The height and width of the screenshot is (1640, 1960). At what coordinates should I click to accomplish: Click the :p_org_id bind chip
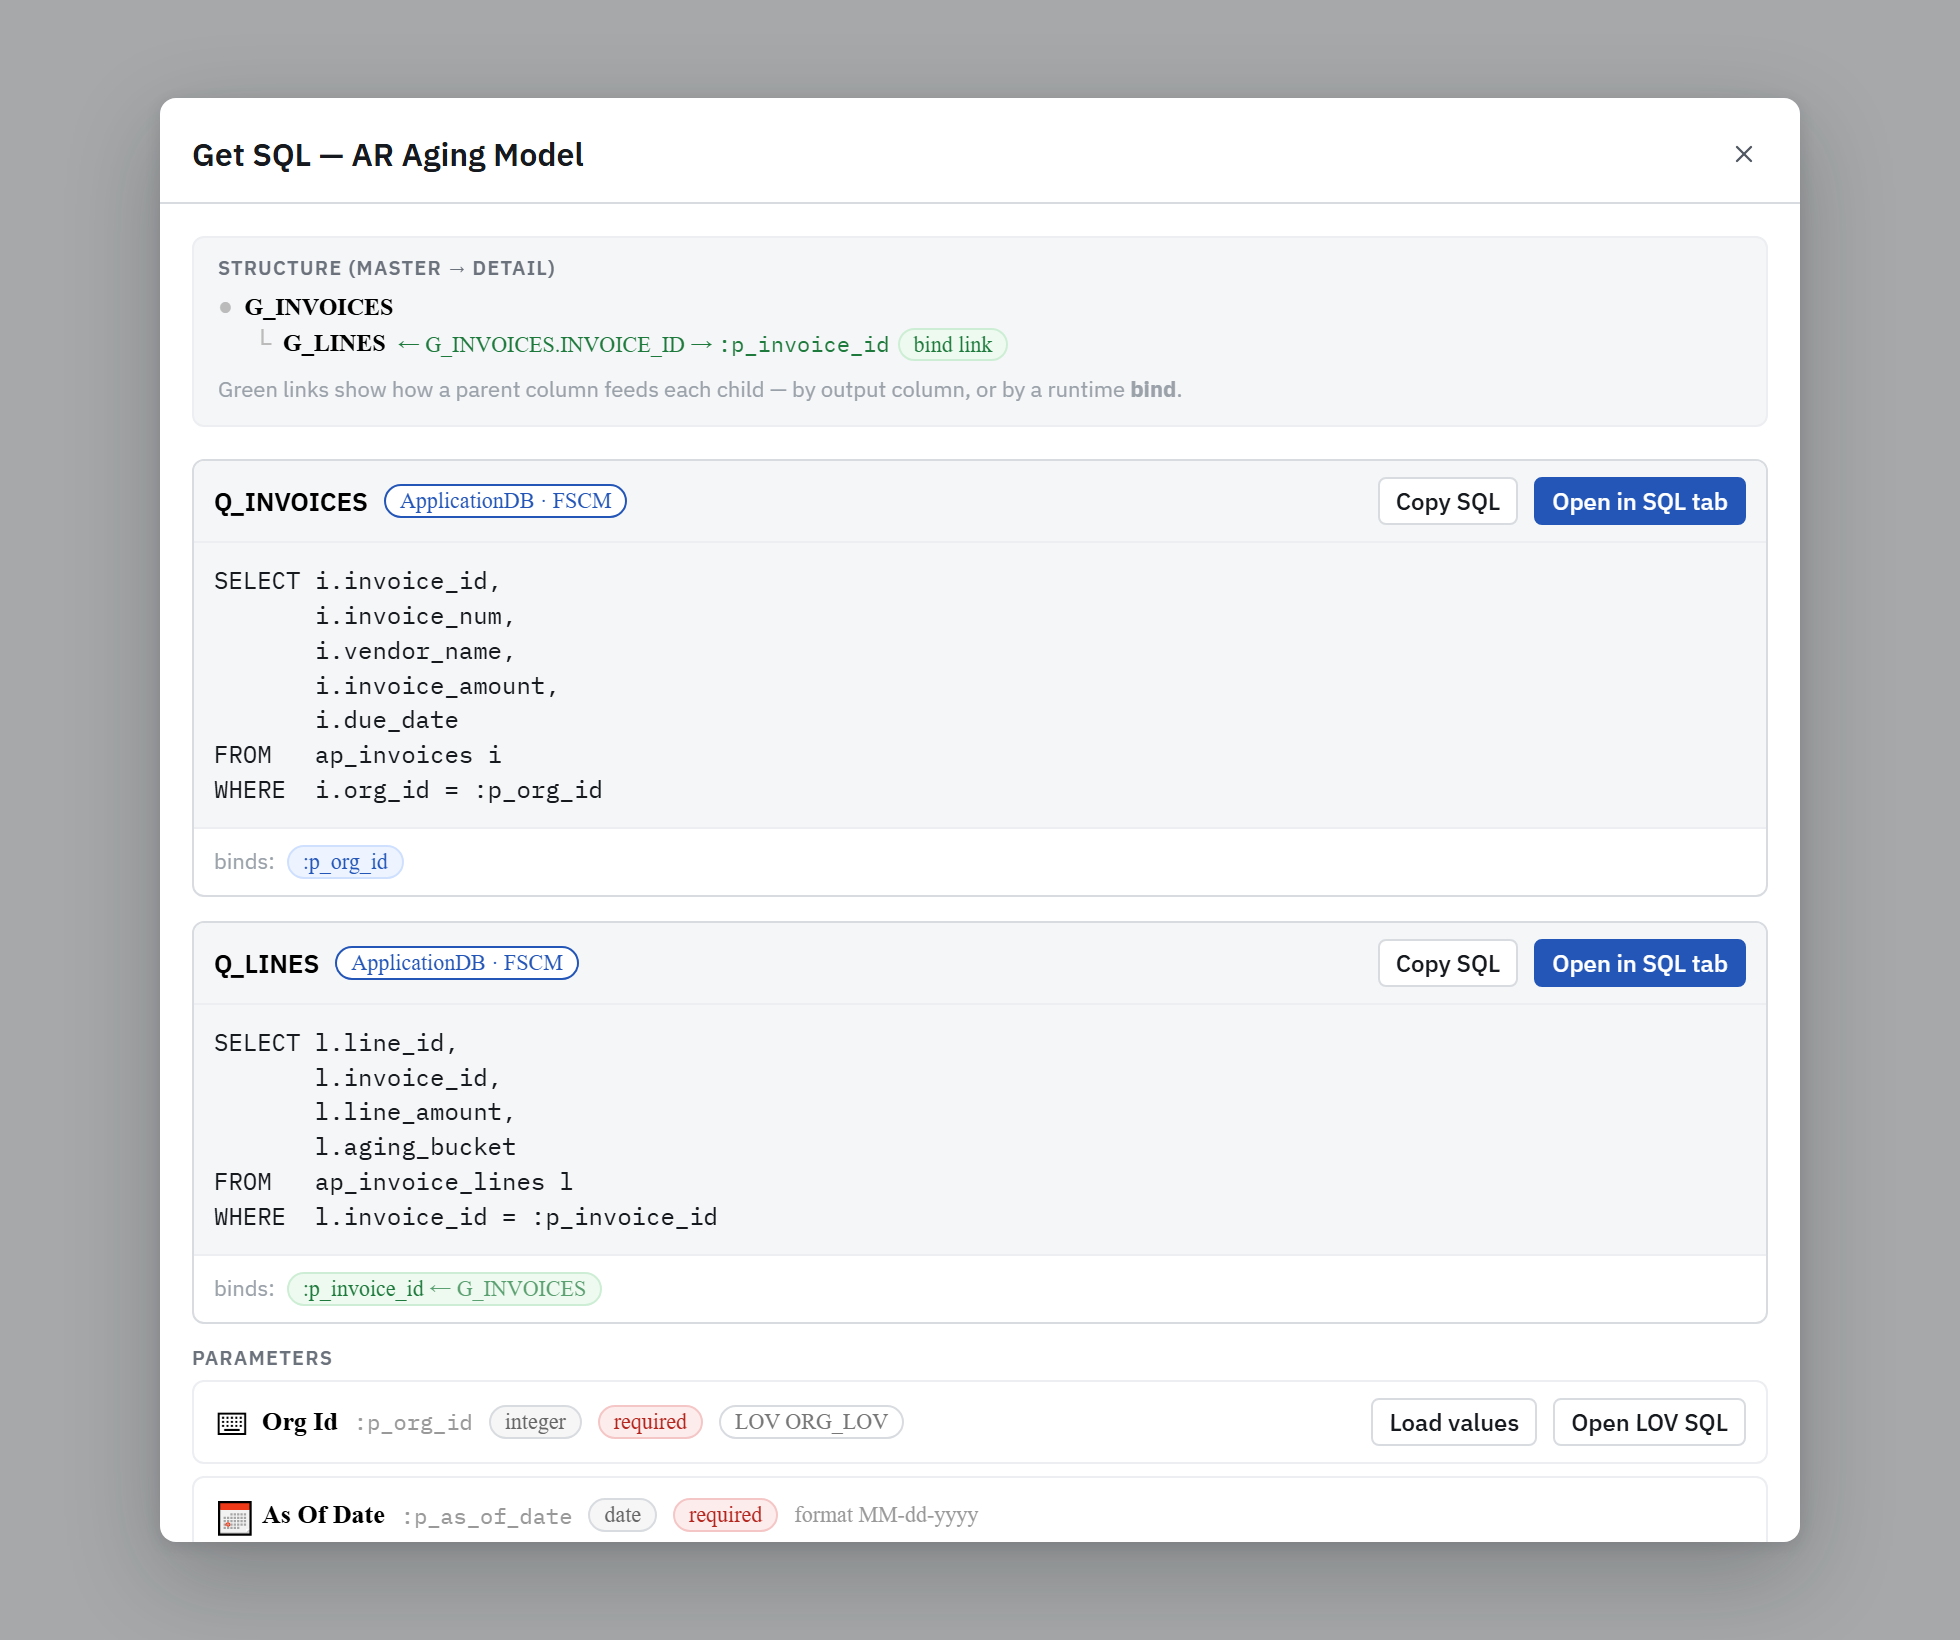345,862
